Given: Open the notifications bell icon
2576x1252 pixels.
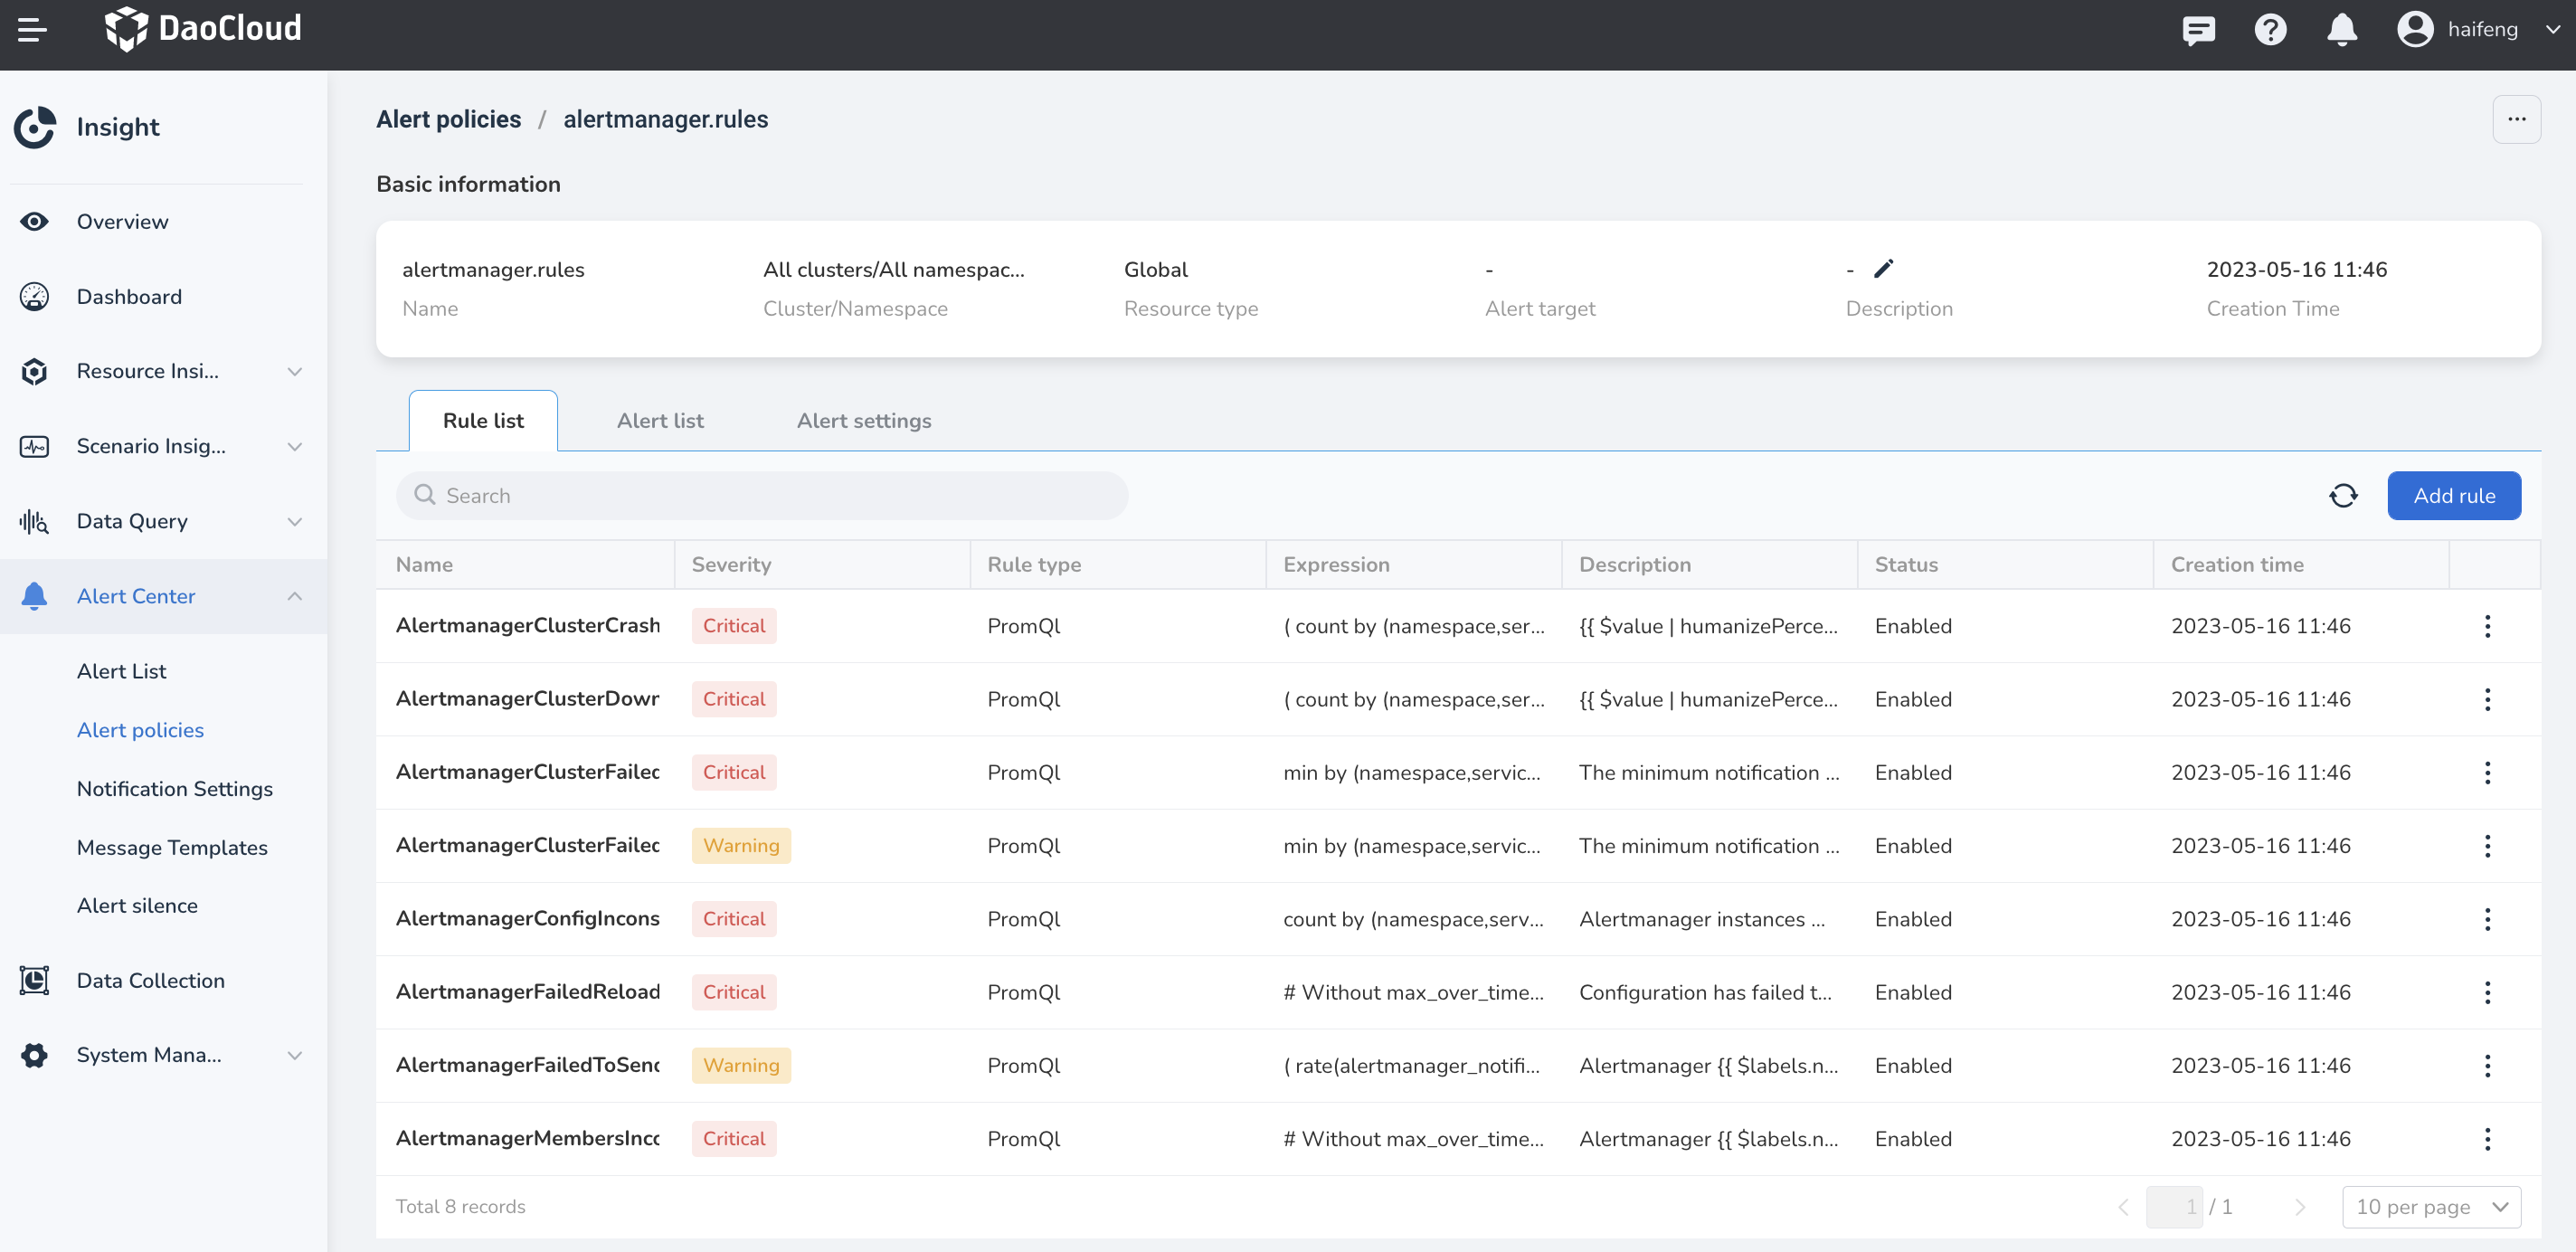Looking at the screenshot, I should click(2342, 30).
